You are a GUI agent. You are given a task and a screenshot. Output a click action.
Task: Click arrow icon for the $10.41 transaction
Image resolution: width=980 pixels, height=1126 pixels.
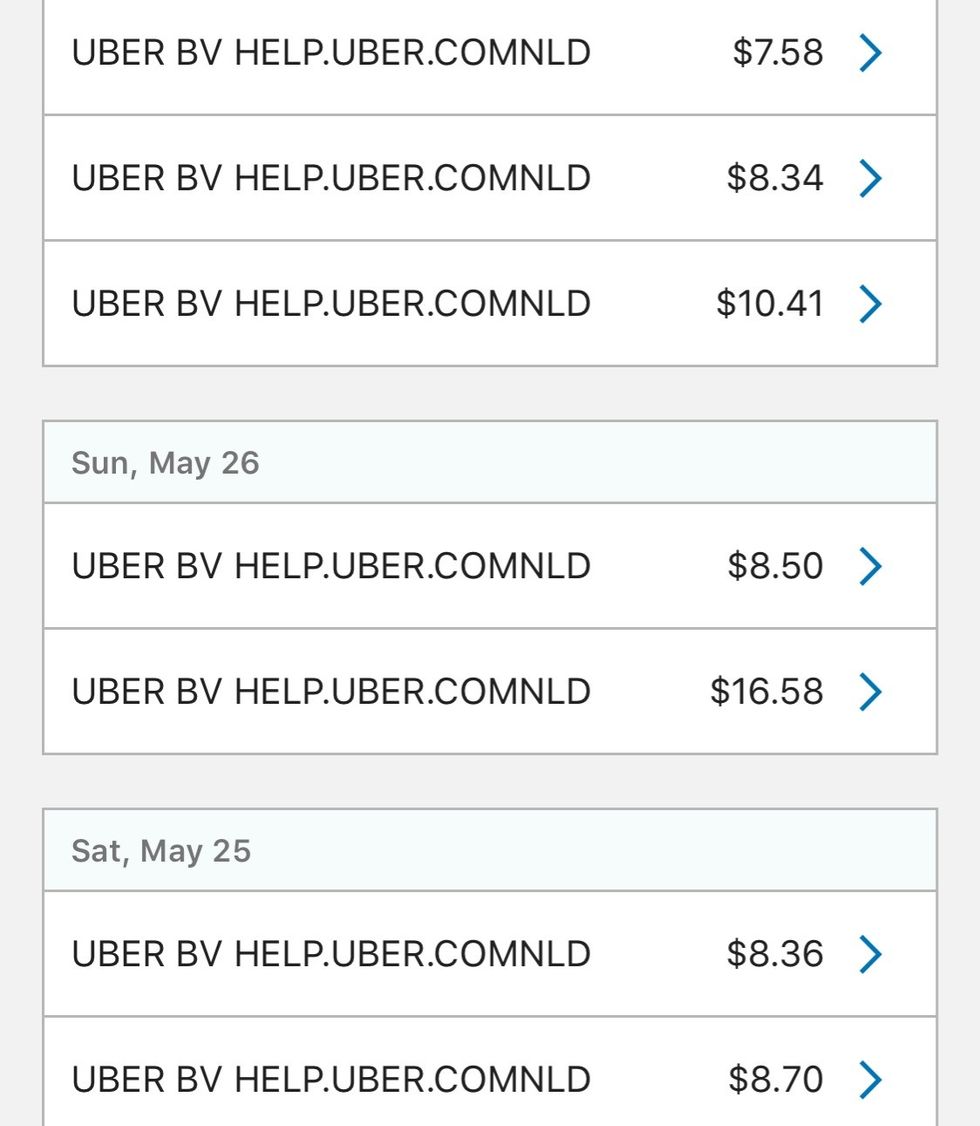tap(870, 303)
